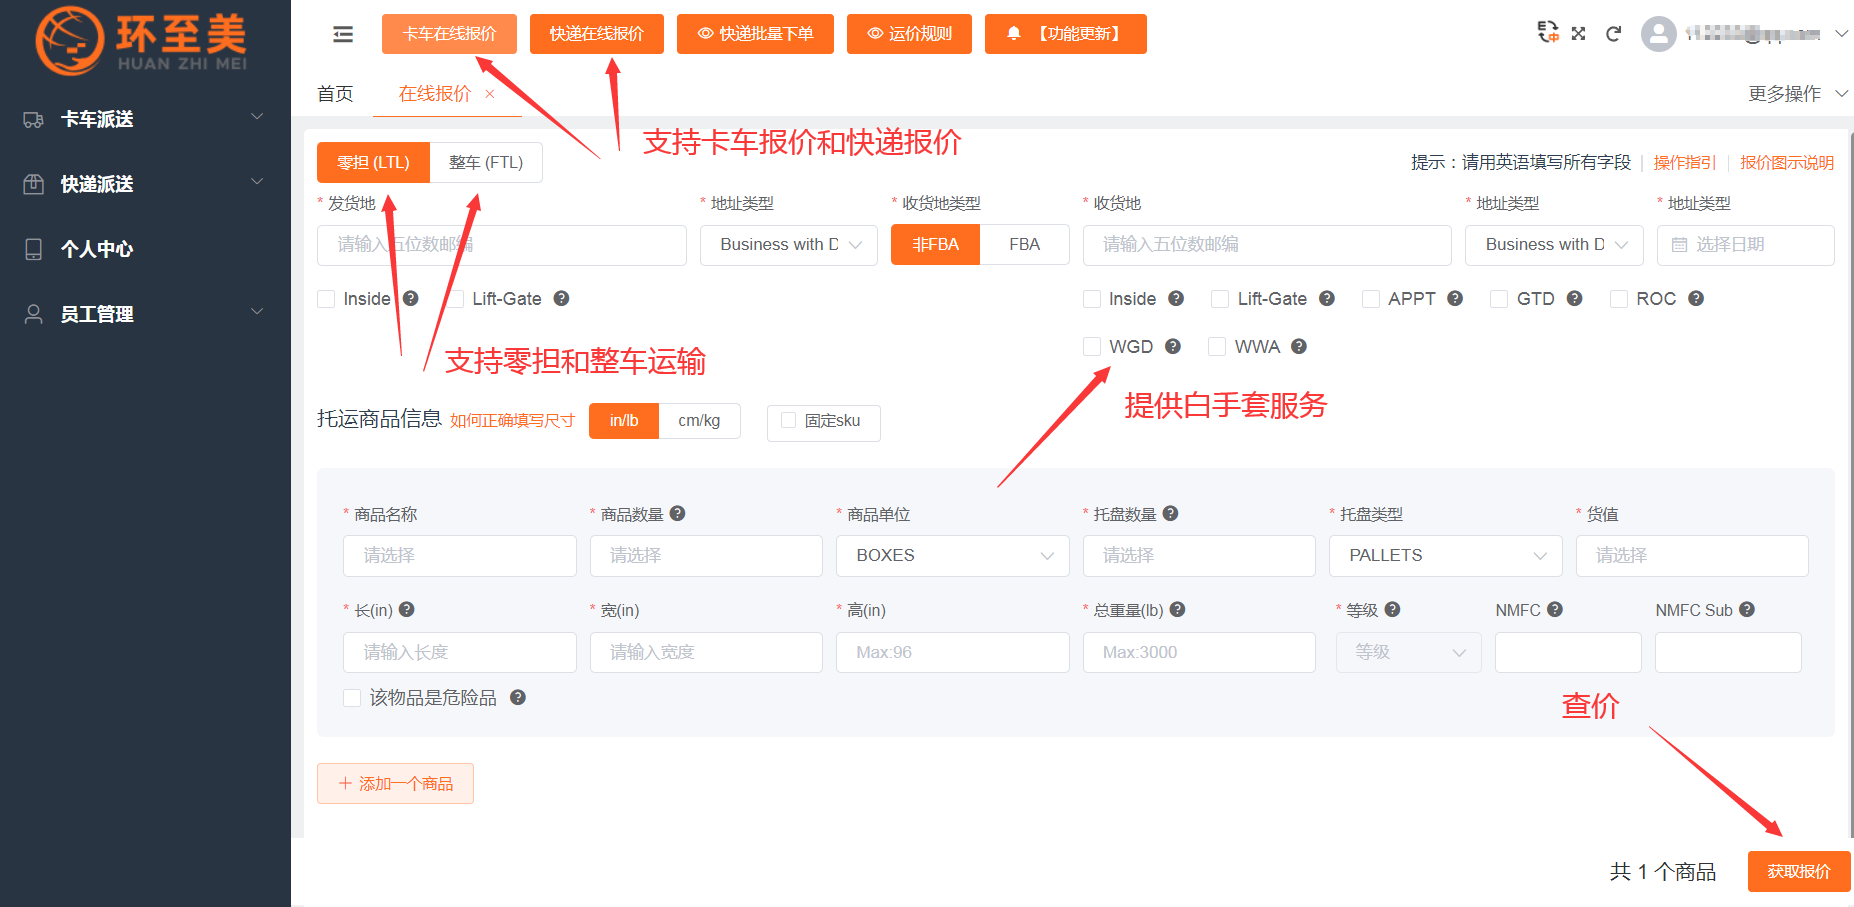Enable the Inside service checkbox
The height and width of the screenshot is (907, 1854).
click(x=325, y=298)
